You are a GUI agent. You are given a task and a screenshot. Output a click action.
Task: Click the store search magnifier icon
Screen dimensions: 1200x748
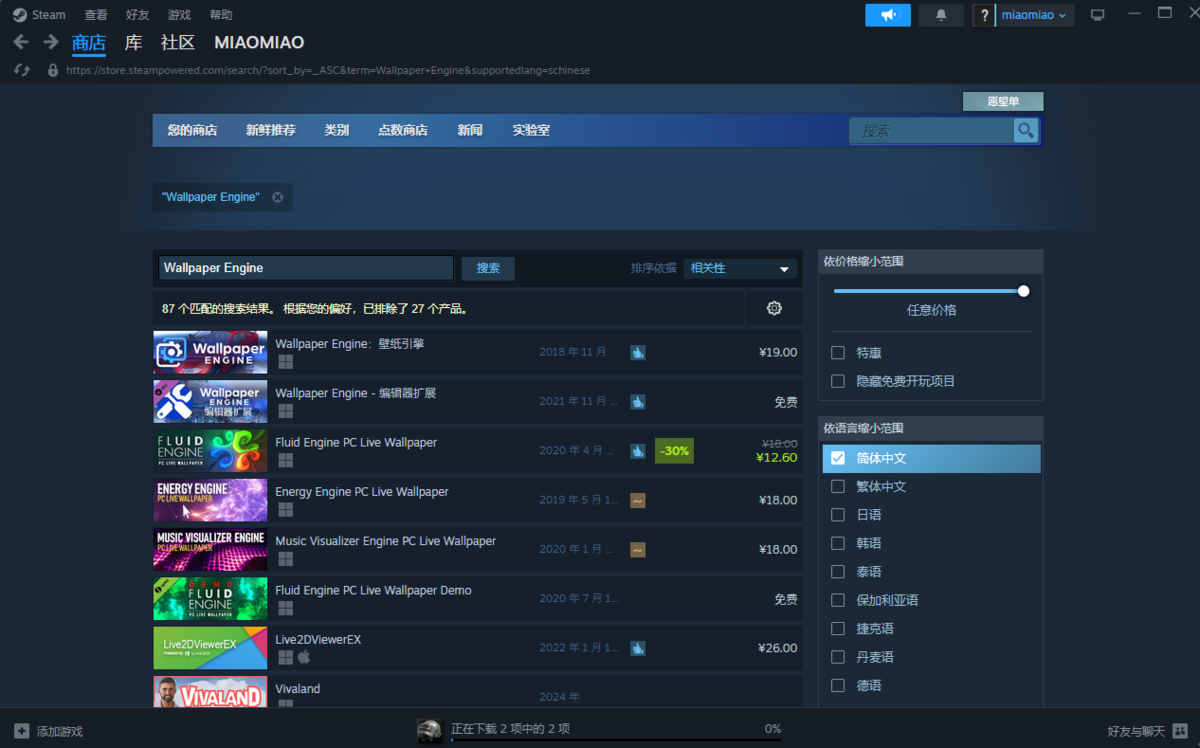pyautogui.click(x=1025, y=130)
